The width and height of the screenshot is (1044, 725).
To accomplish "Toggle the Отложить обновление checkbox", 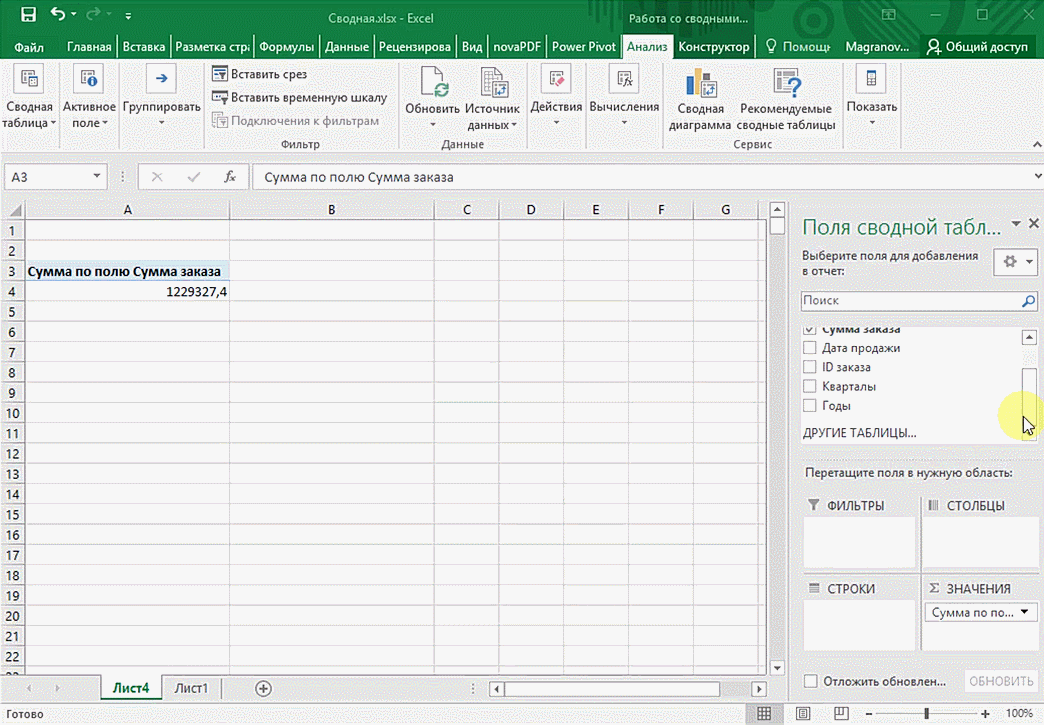I will point(811,681).
